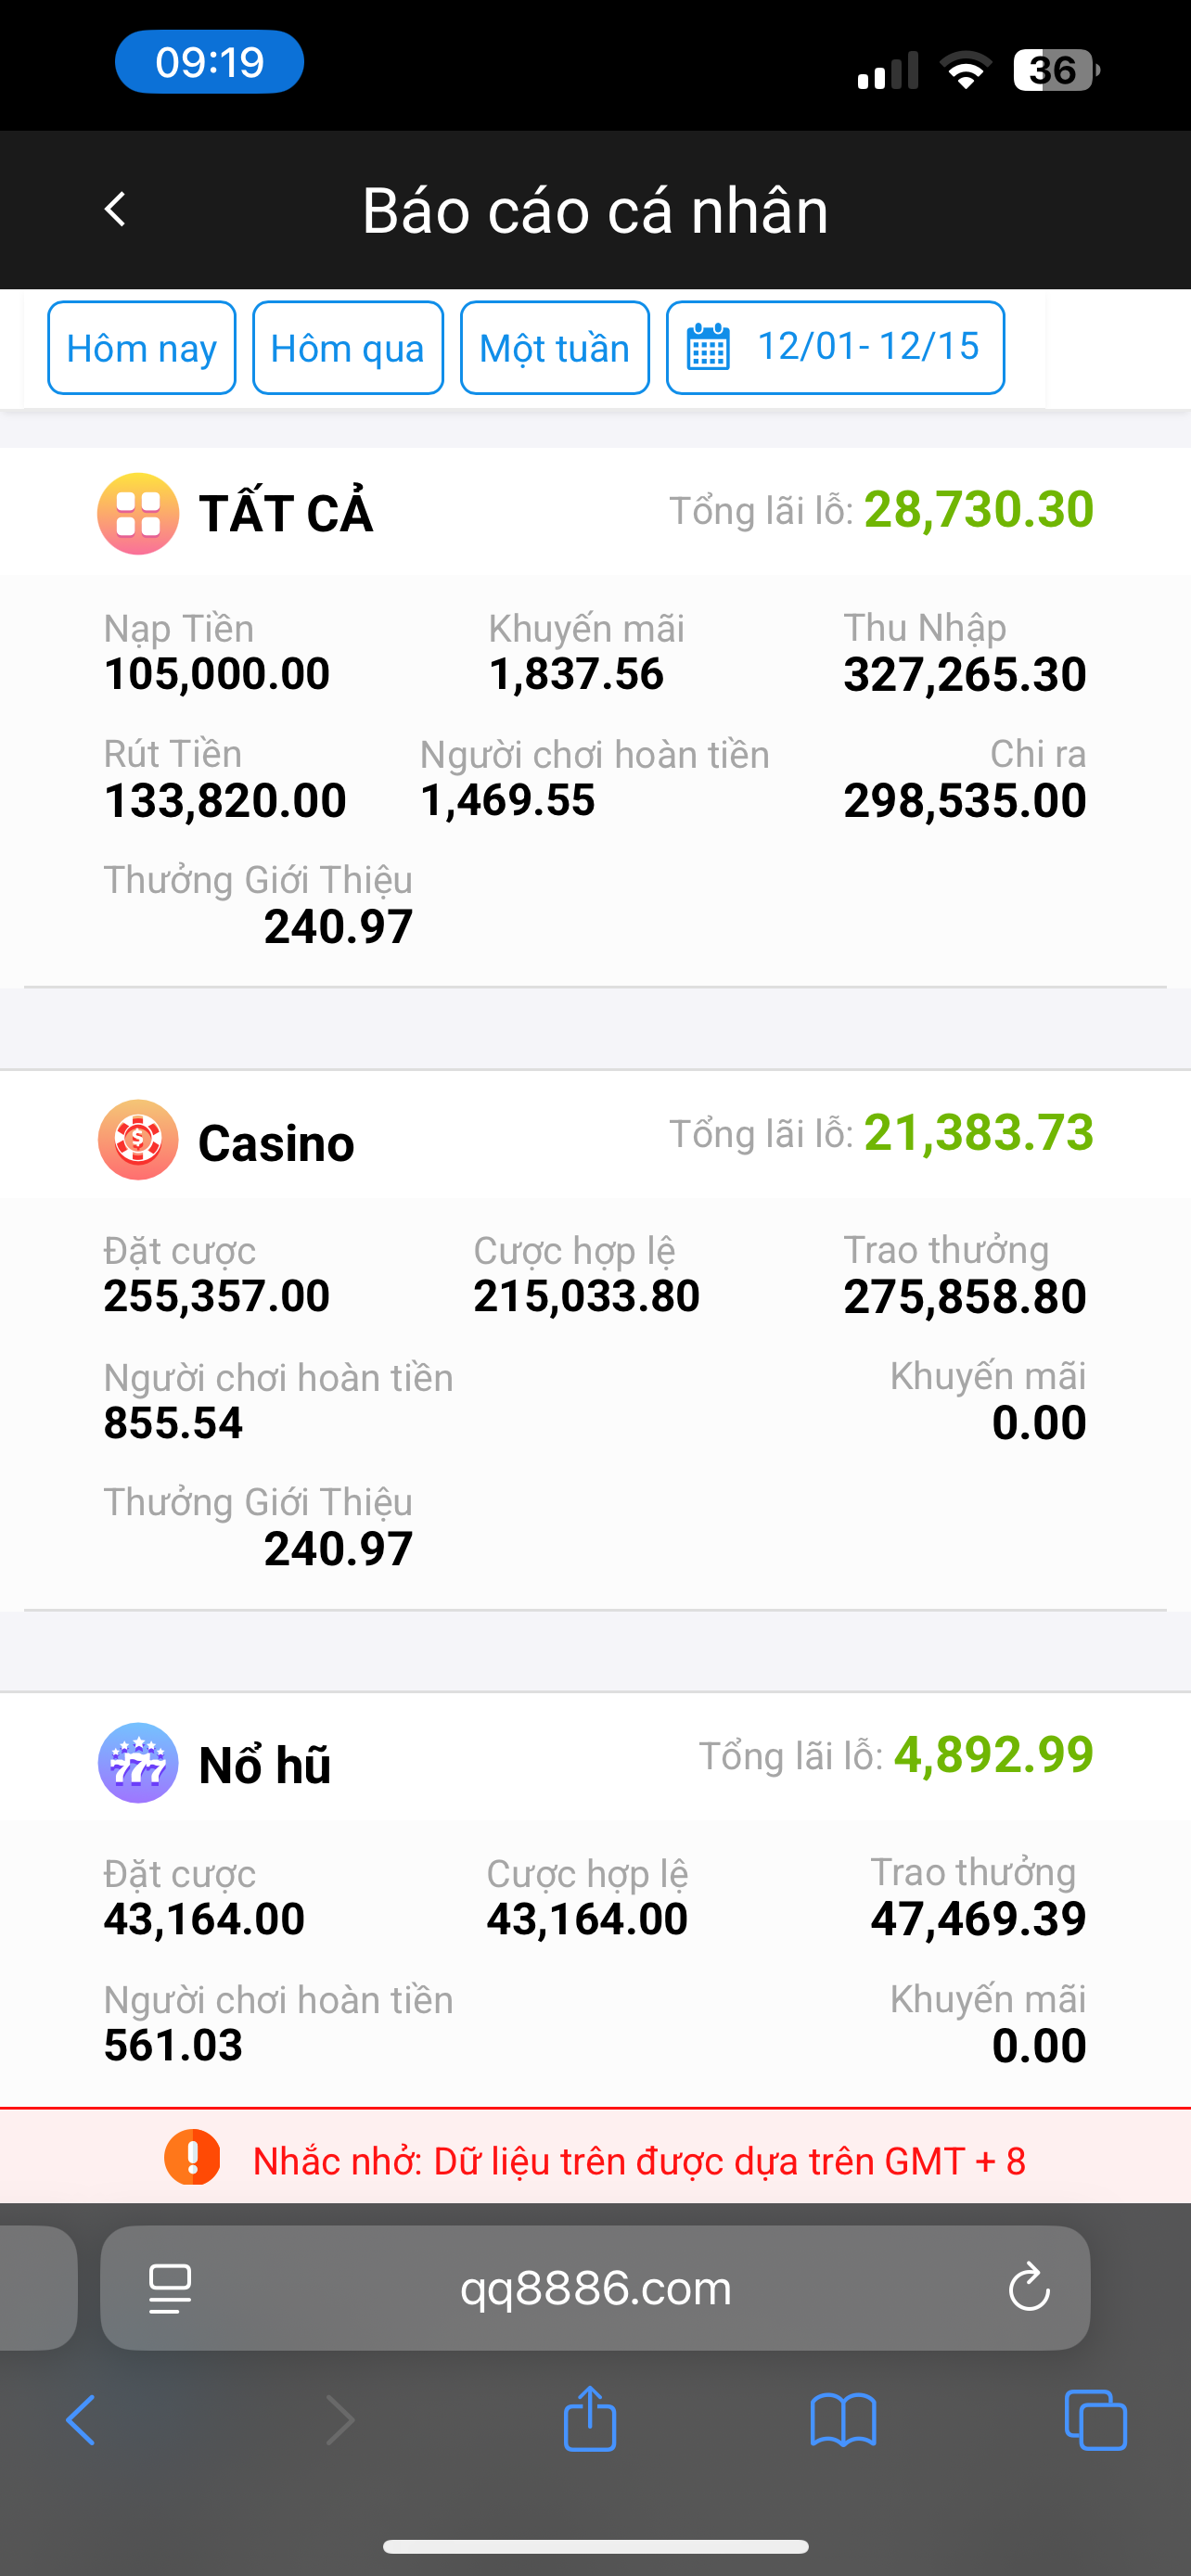Show the Safari open tabs overview

coord(1095,2420)
